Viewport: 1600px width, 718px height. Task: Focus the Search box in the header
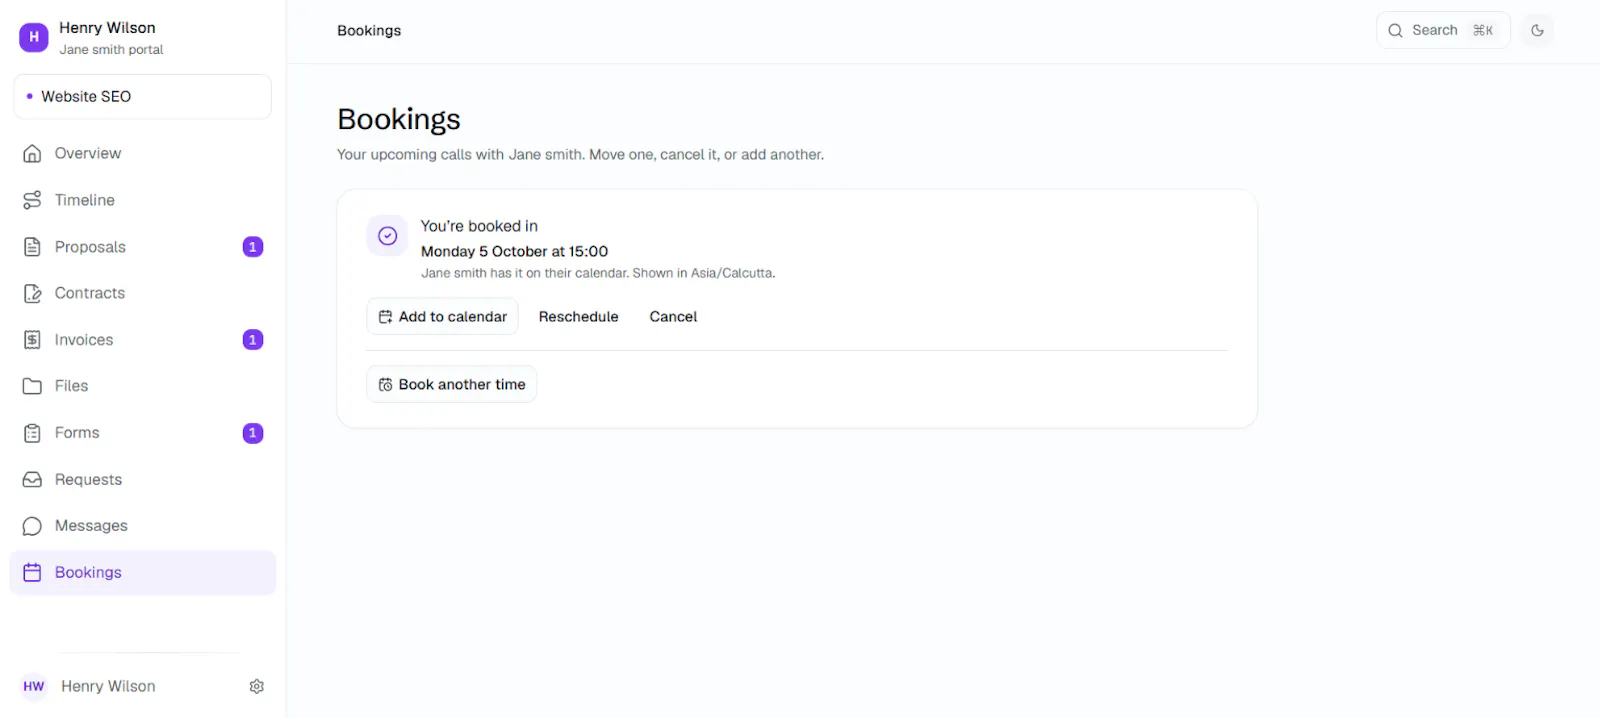click(1443, 30)
